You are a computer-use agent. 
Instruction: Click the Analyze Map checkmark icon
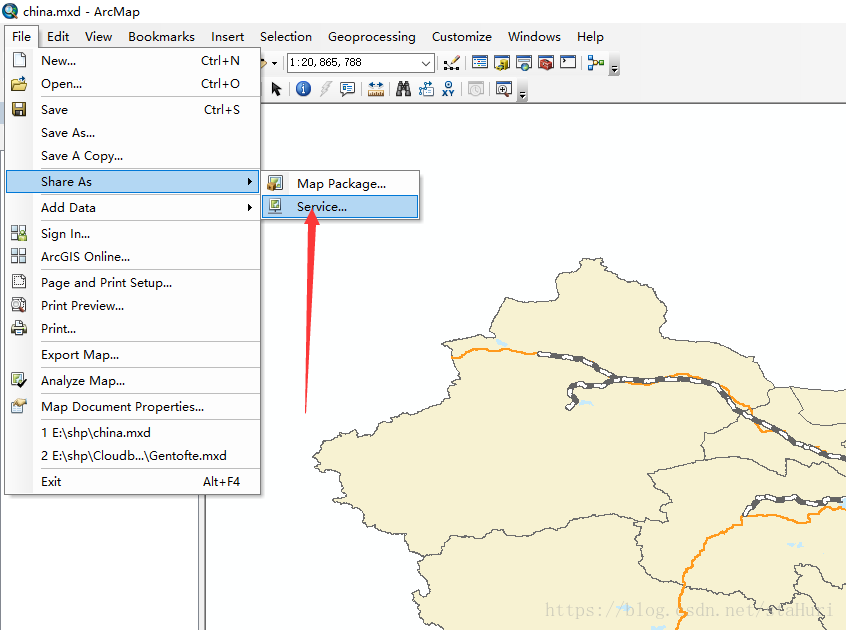pyautogui.click(x=19, y=380)
